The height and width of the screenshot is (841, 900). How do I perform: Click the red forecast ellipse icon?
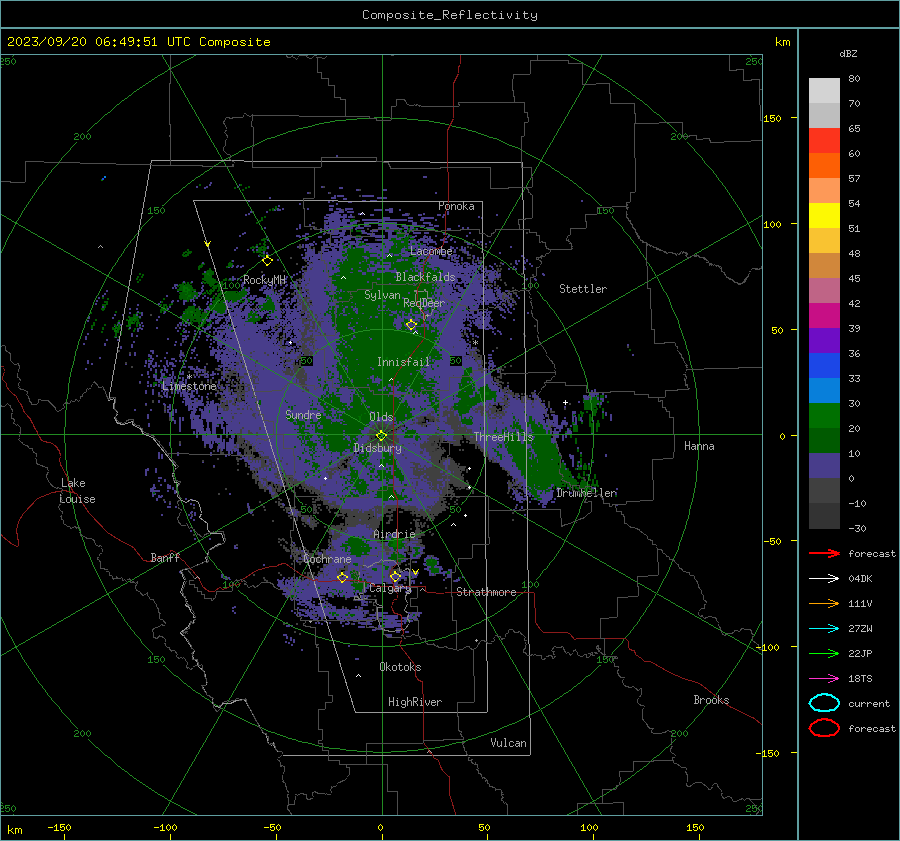pyautogui.click(x=824, y=728)
